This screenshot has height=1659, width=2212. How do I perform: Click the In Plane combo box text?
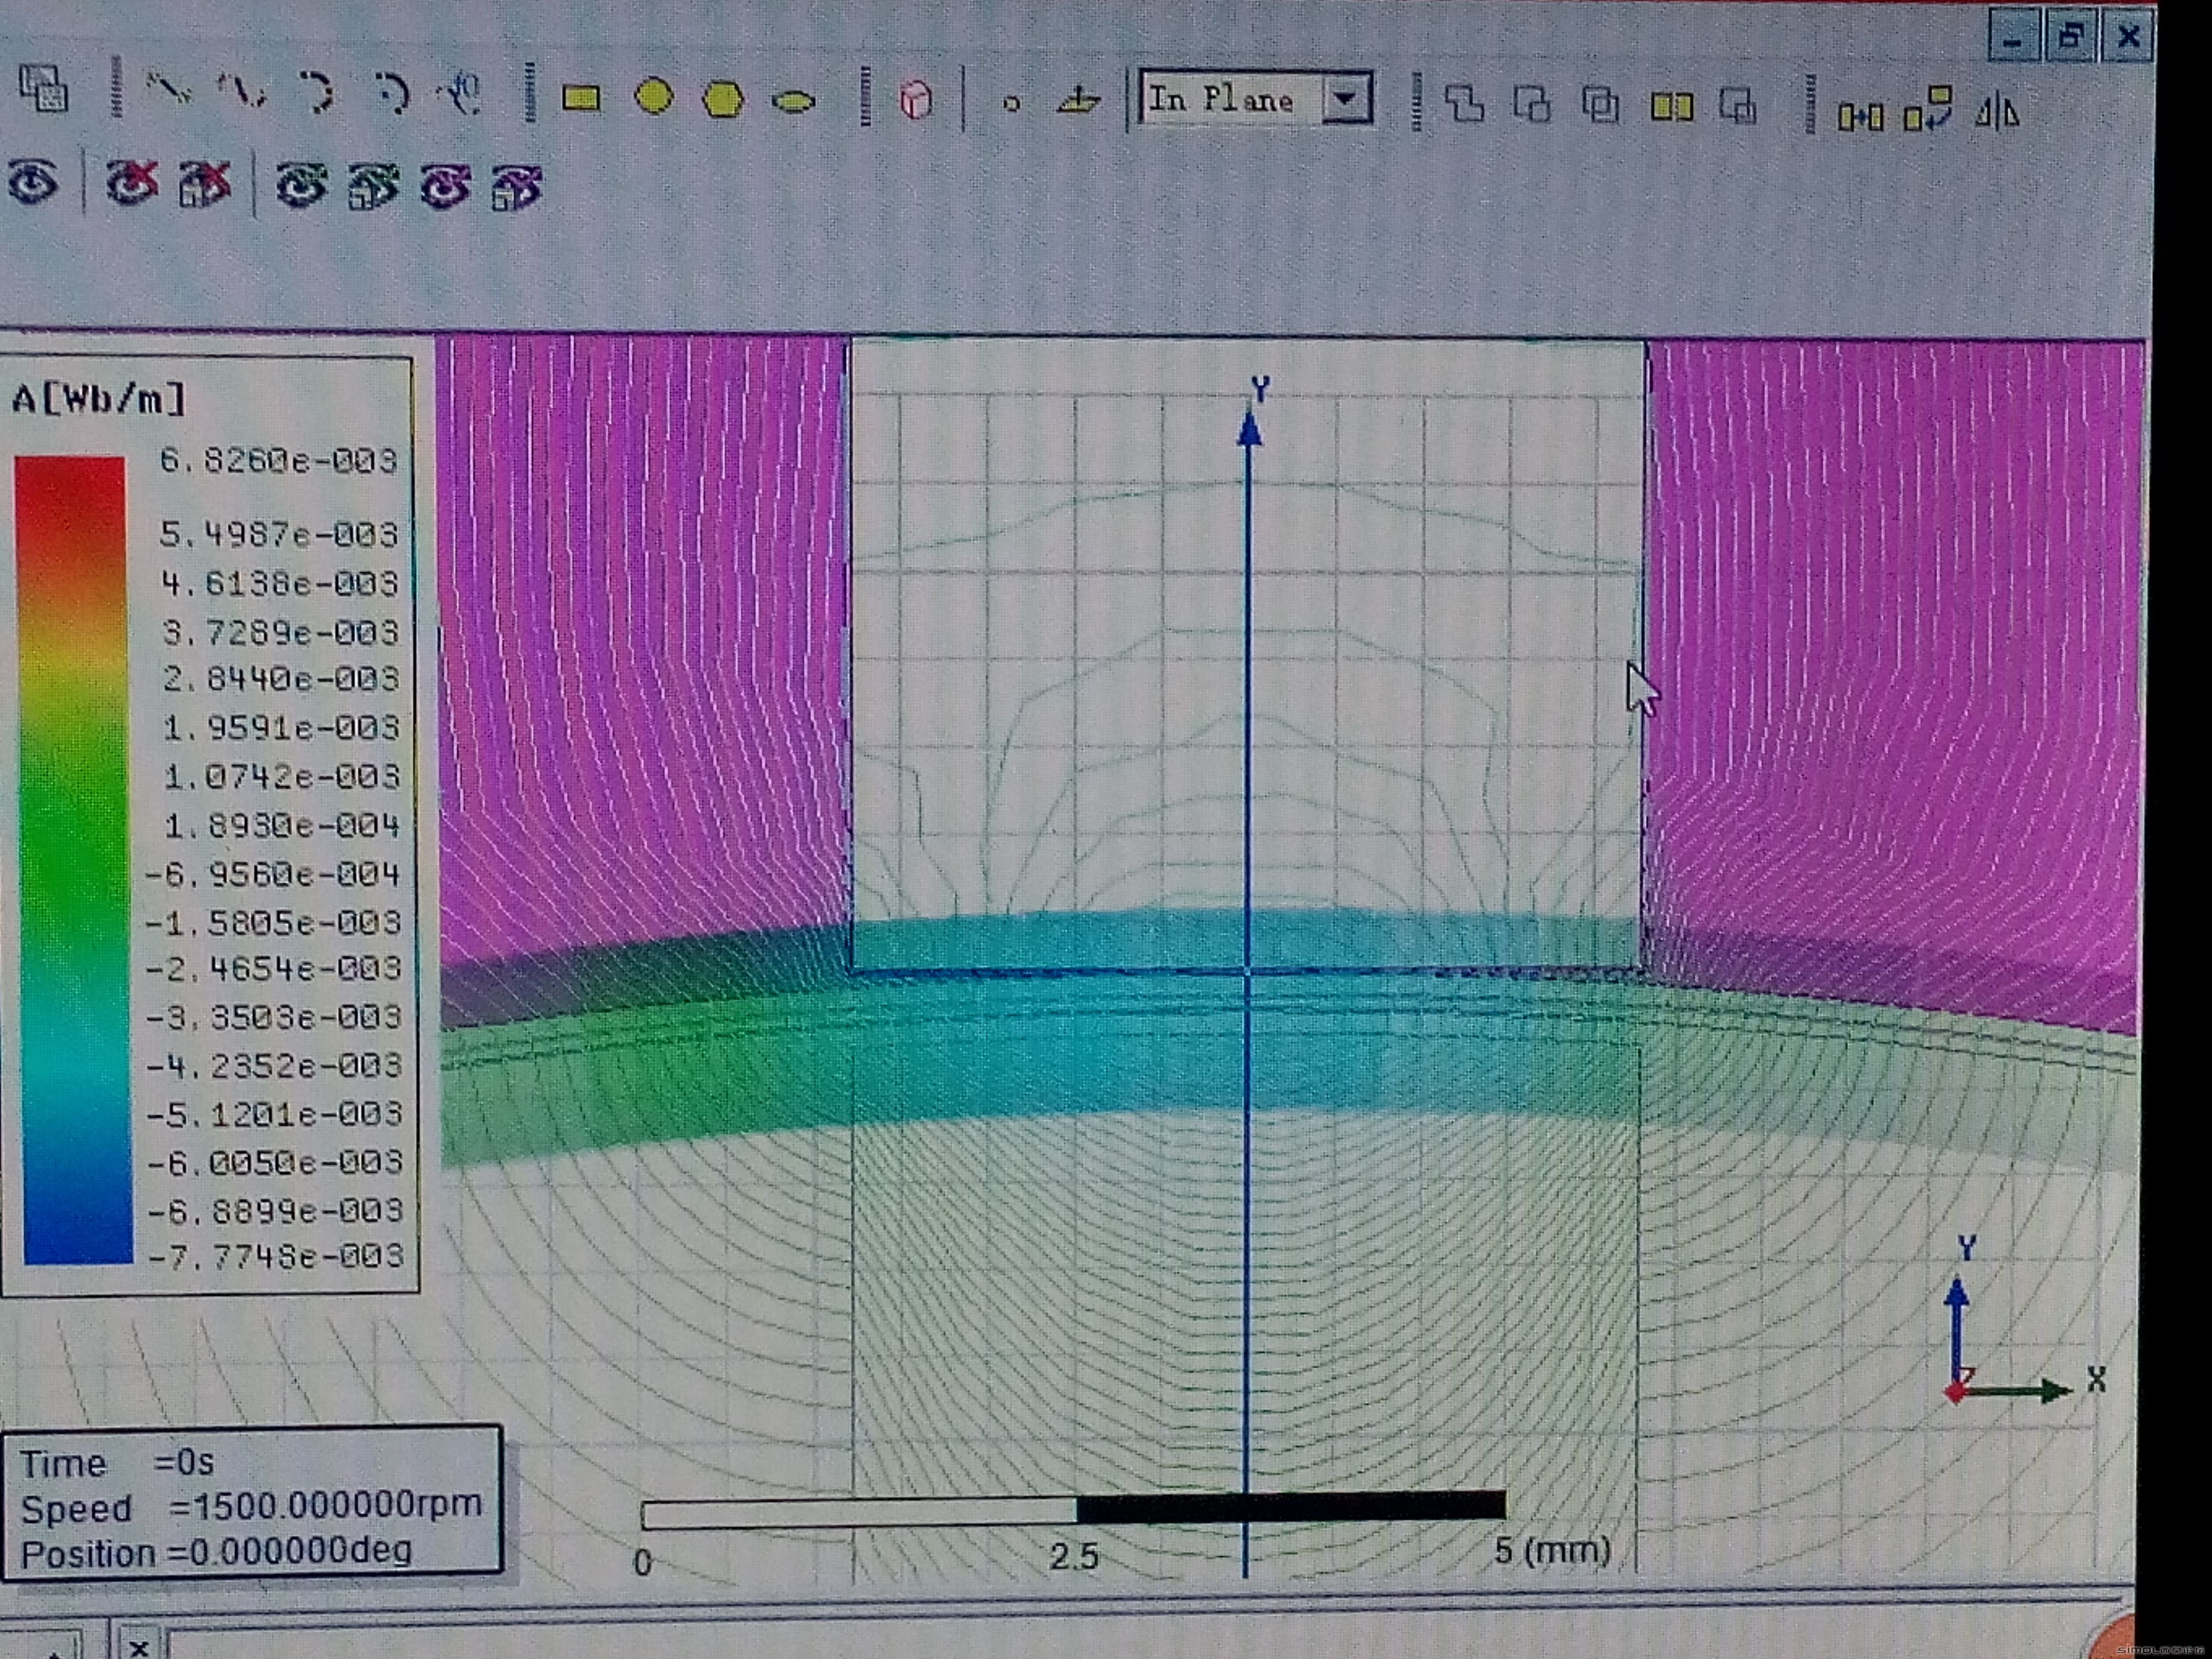pyautogui.click(x=1220, y=99)
